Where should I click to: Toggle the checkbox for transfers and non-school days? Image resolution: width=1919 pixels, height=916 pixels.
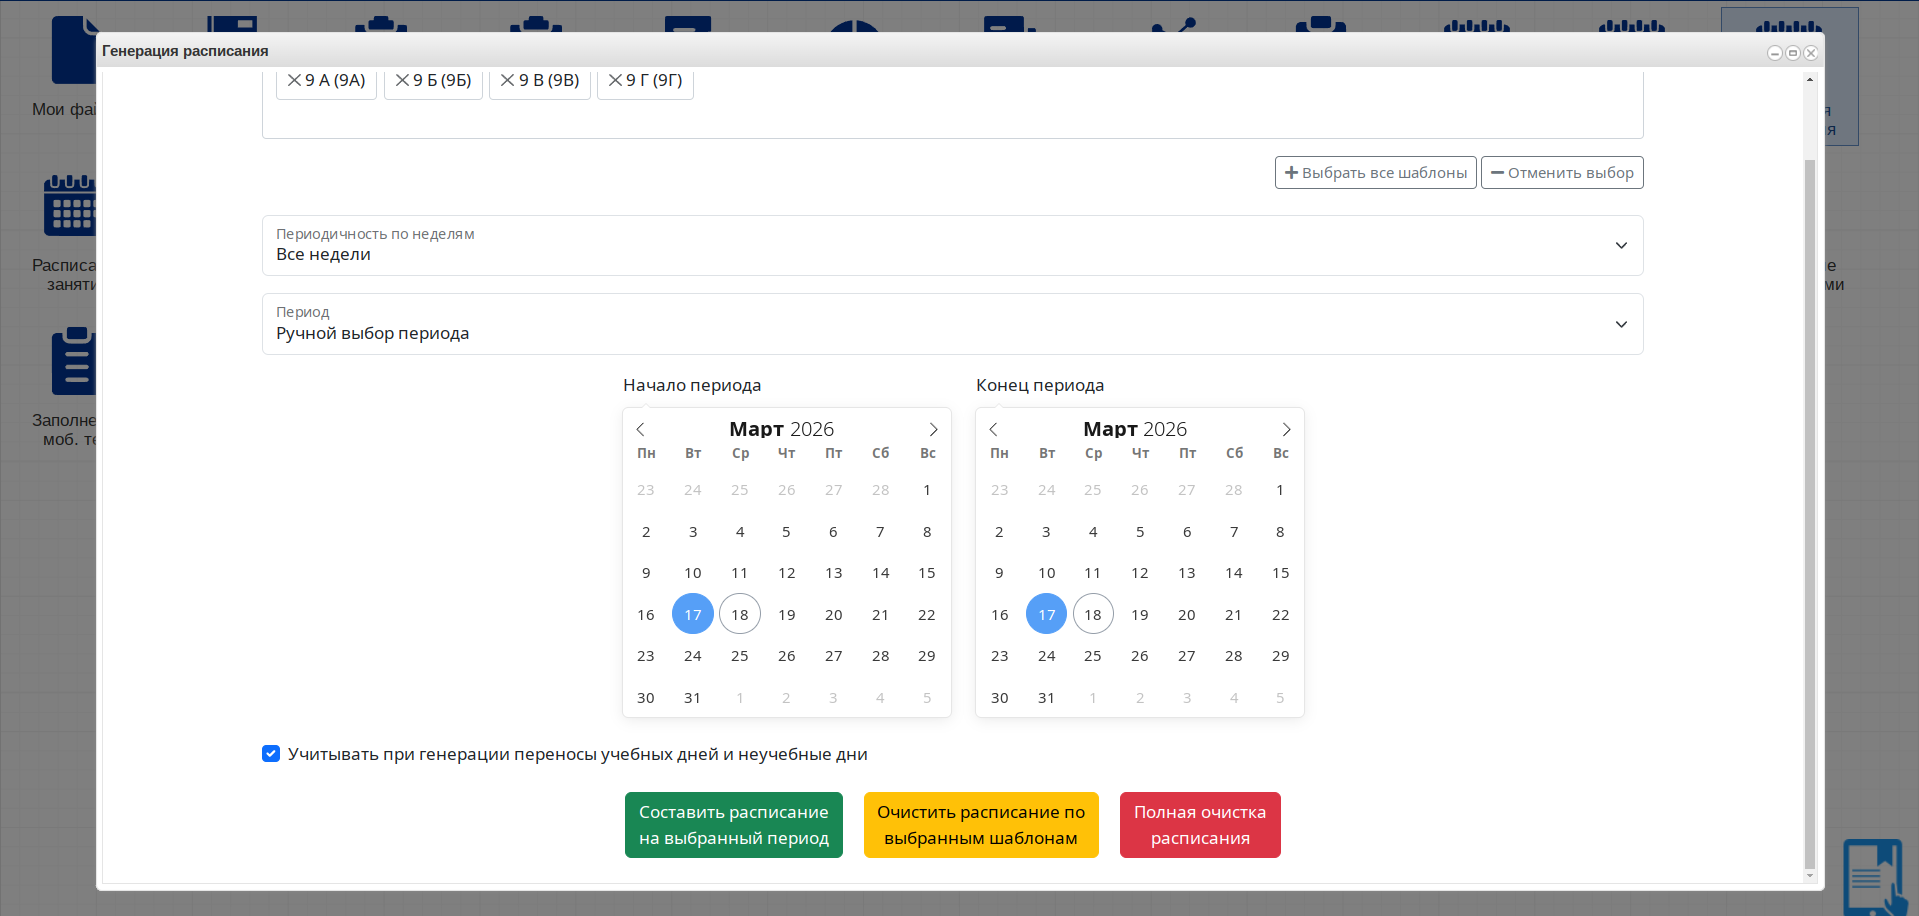pos(271,754)
